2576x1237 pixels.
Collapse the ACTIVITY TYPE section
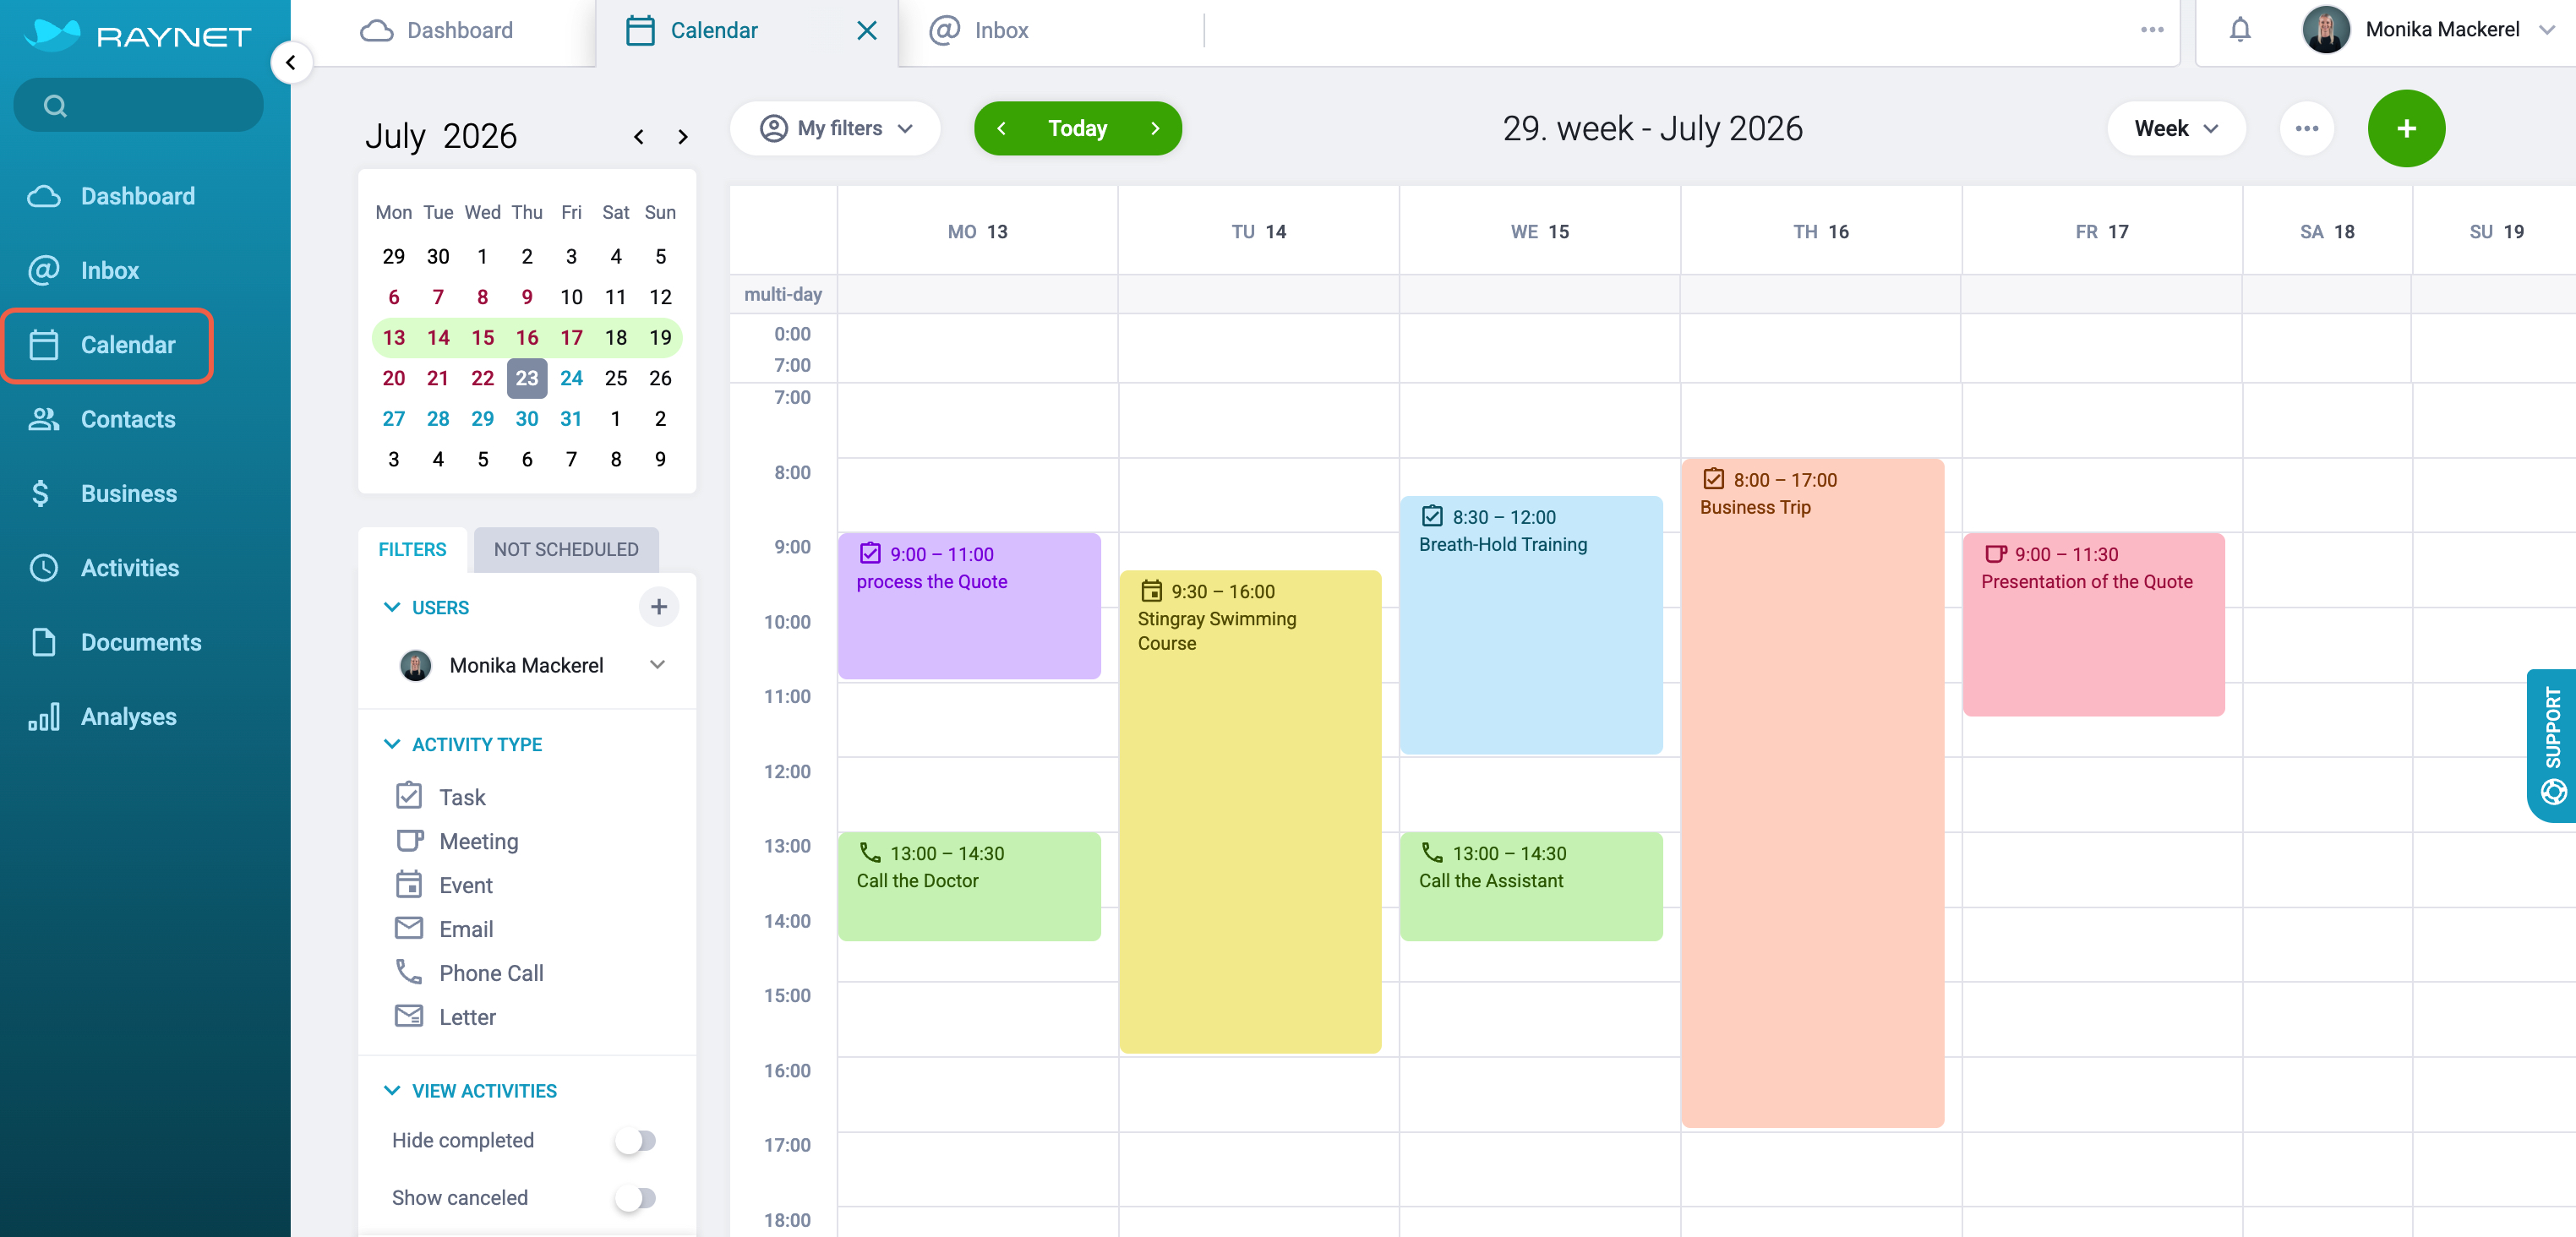click(392, 744)
